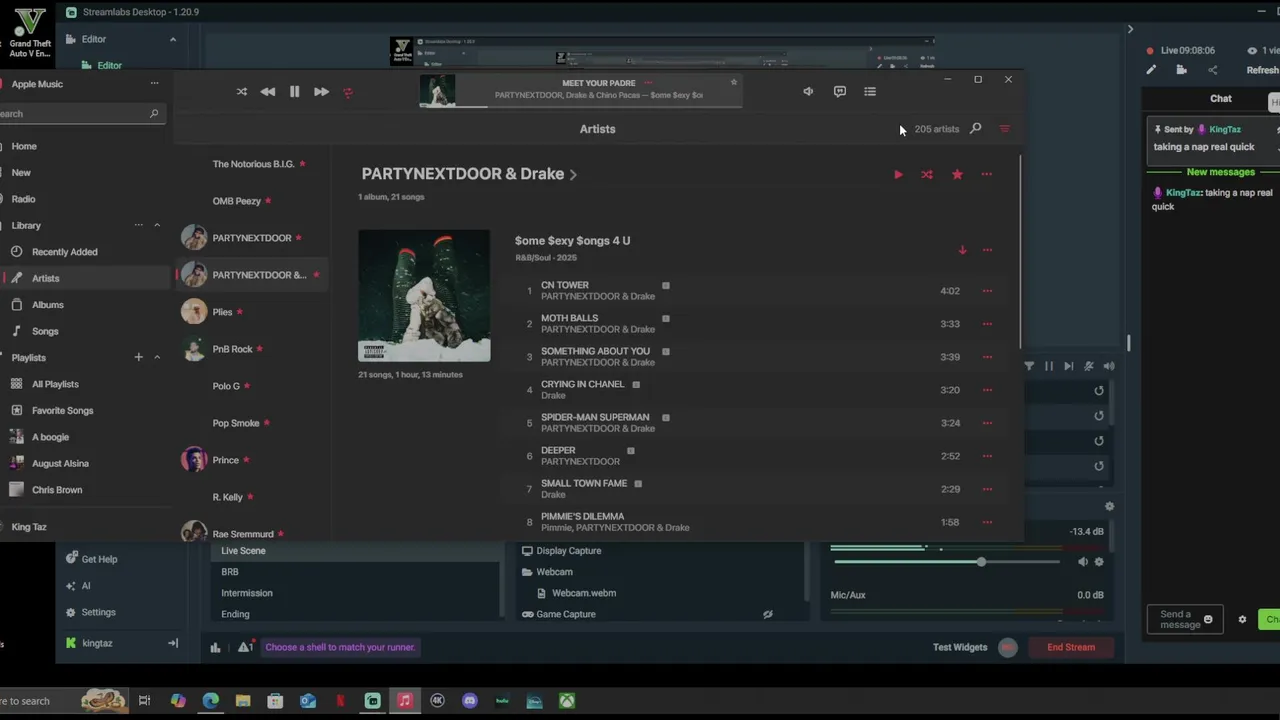Collapse the Playlists section chevron
The width and height of the screenshot is (1280, 720).
point(157,357)
